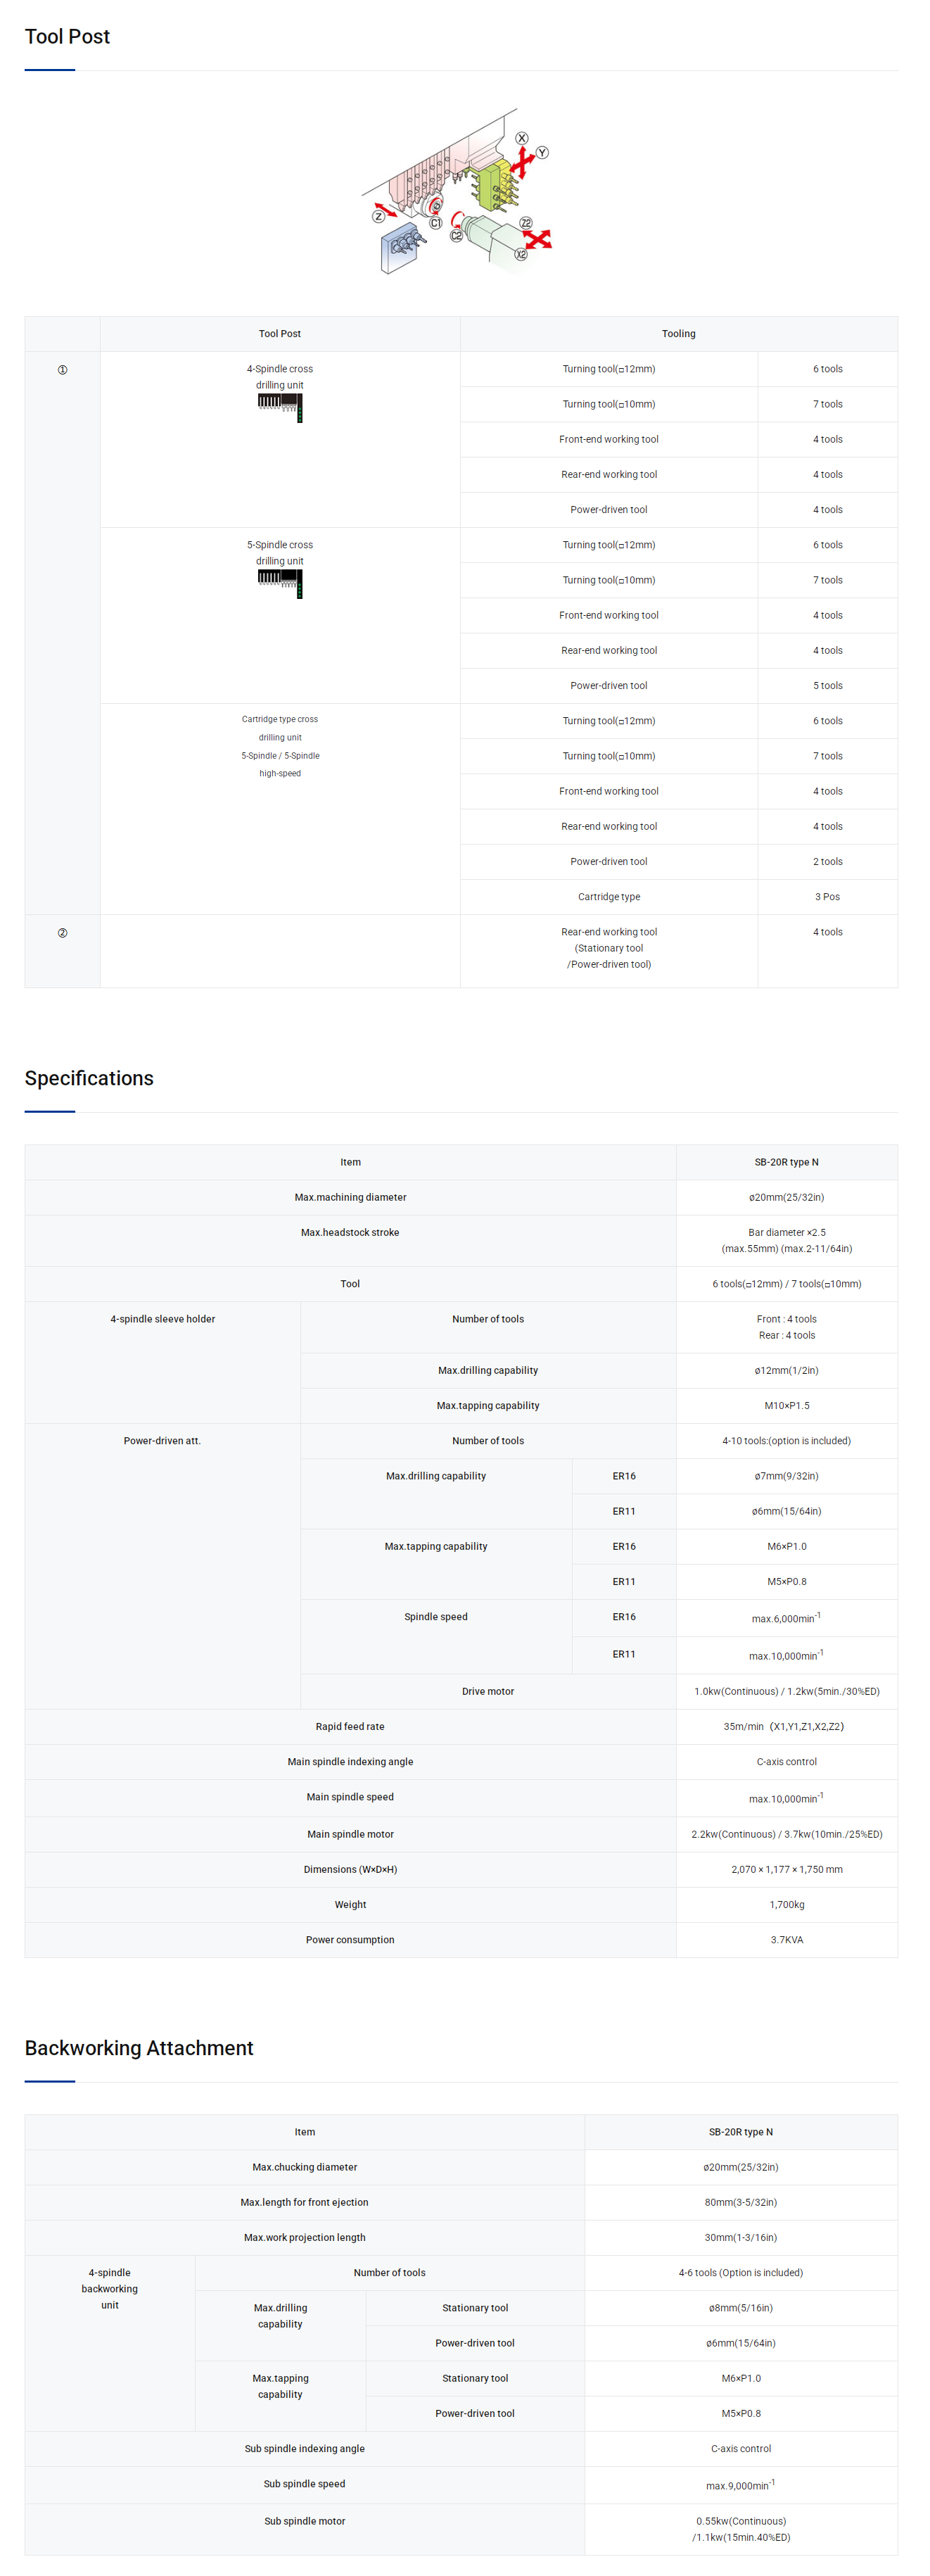This screenshot has height=2576, width=930.
Task: Click the Specifications section heading
Action: (x=89, y=1078)
